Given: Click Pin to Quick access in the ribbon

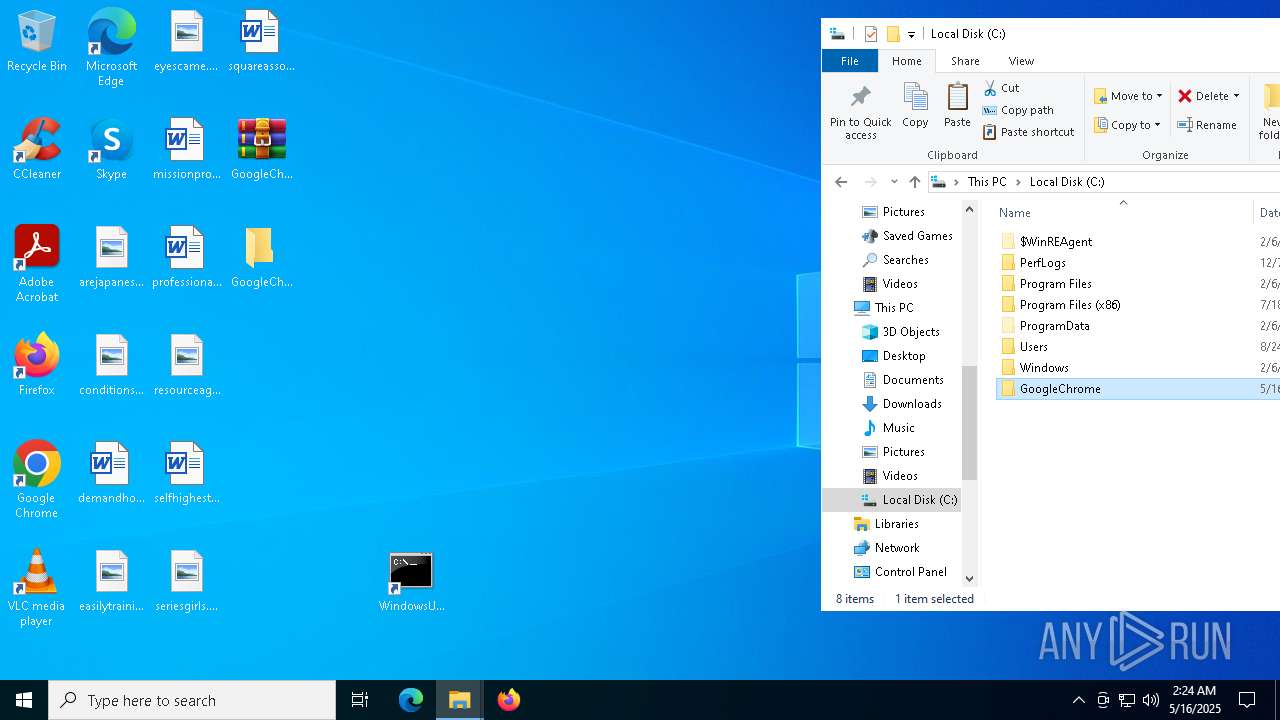Looking at the screenshot, I should pyautogui.click(x=860, y=111).
